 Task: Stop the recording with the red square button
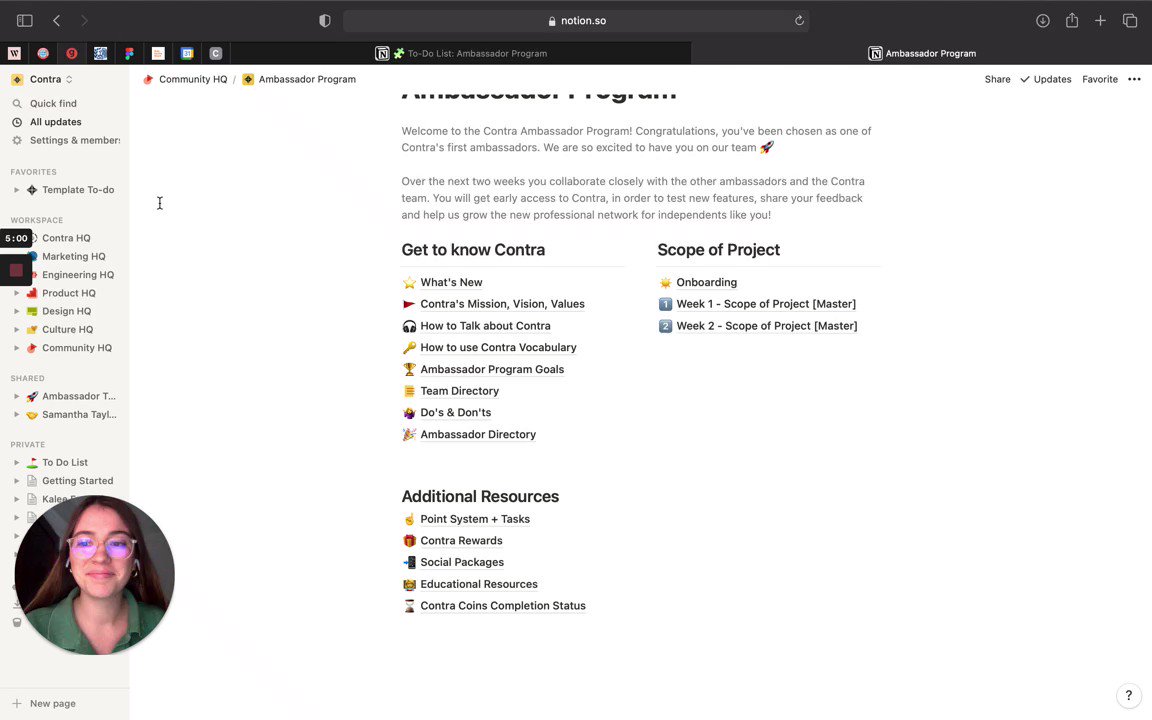pos(16,270)
